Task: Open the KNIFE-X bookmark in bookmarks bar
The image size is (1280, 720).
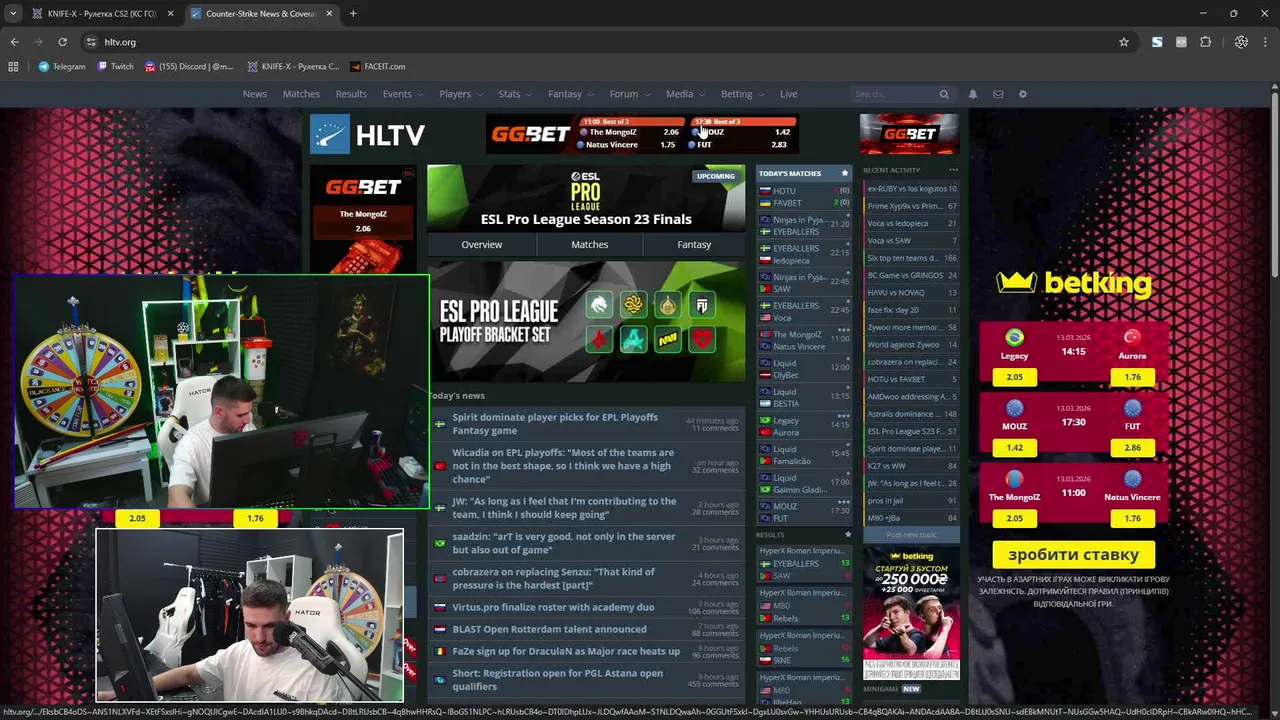Action: [293, 67]
